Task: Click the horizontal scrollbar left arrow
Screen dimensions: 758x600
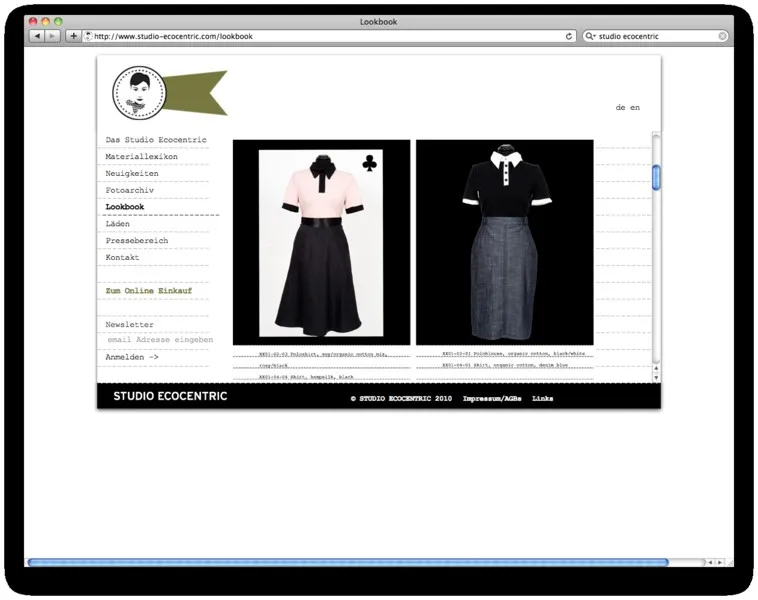Action: coord(710,562)
